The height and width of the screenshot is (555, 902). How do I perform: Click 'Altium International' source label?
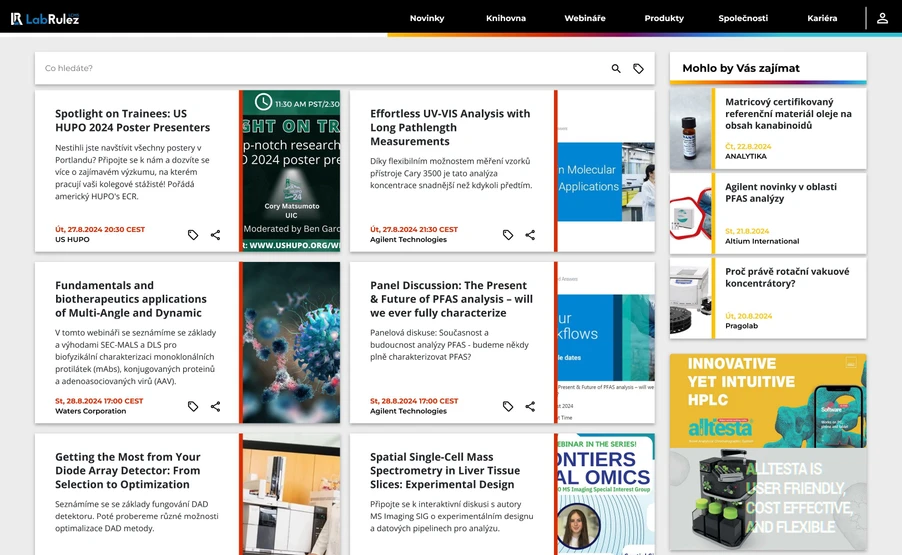pos(762,241)
